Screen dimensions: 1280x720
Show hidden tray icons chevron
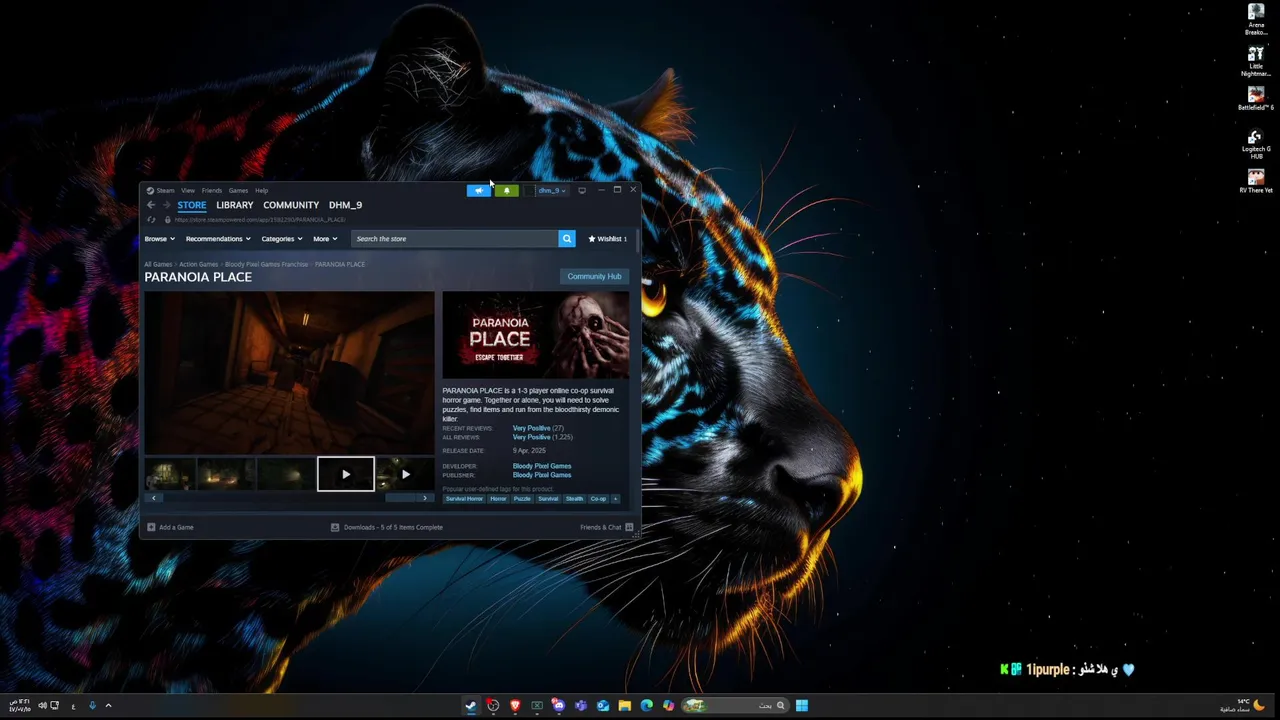pos(108,705)
